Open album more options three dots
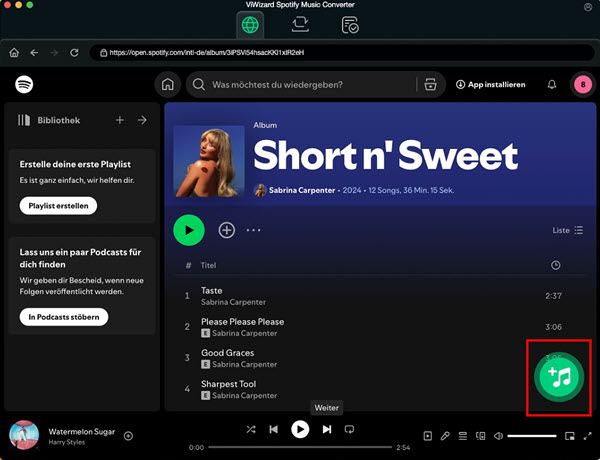Viewport: 600px width, 460px height. (x=253, y=230)
